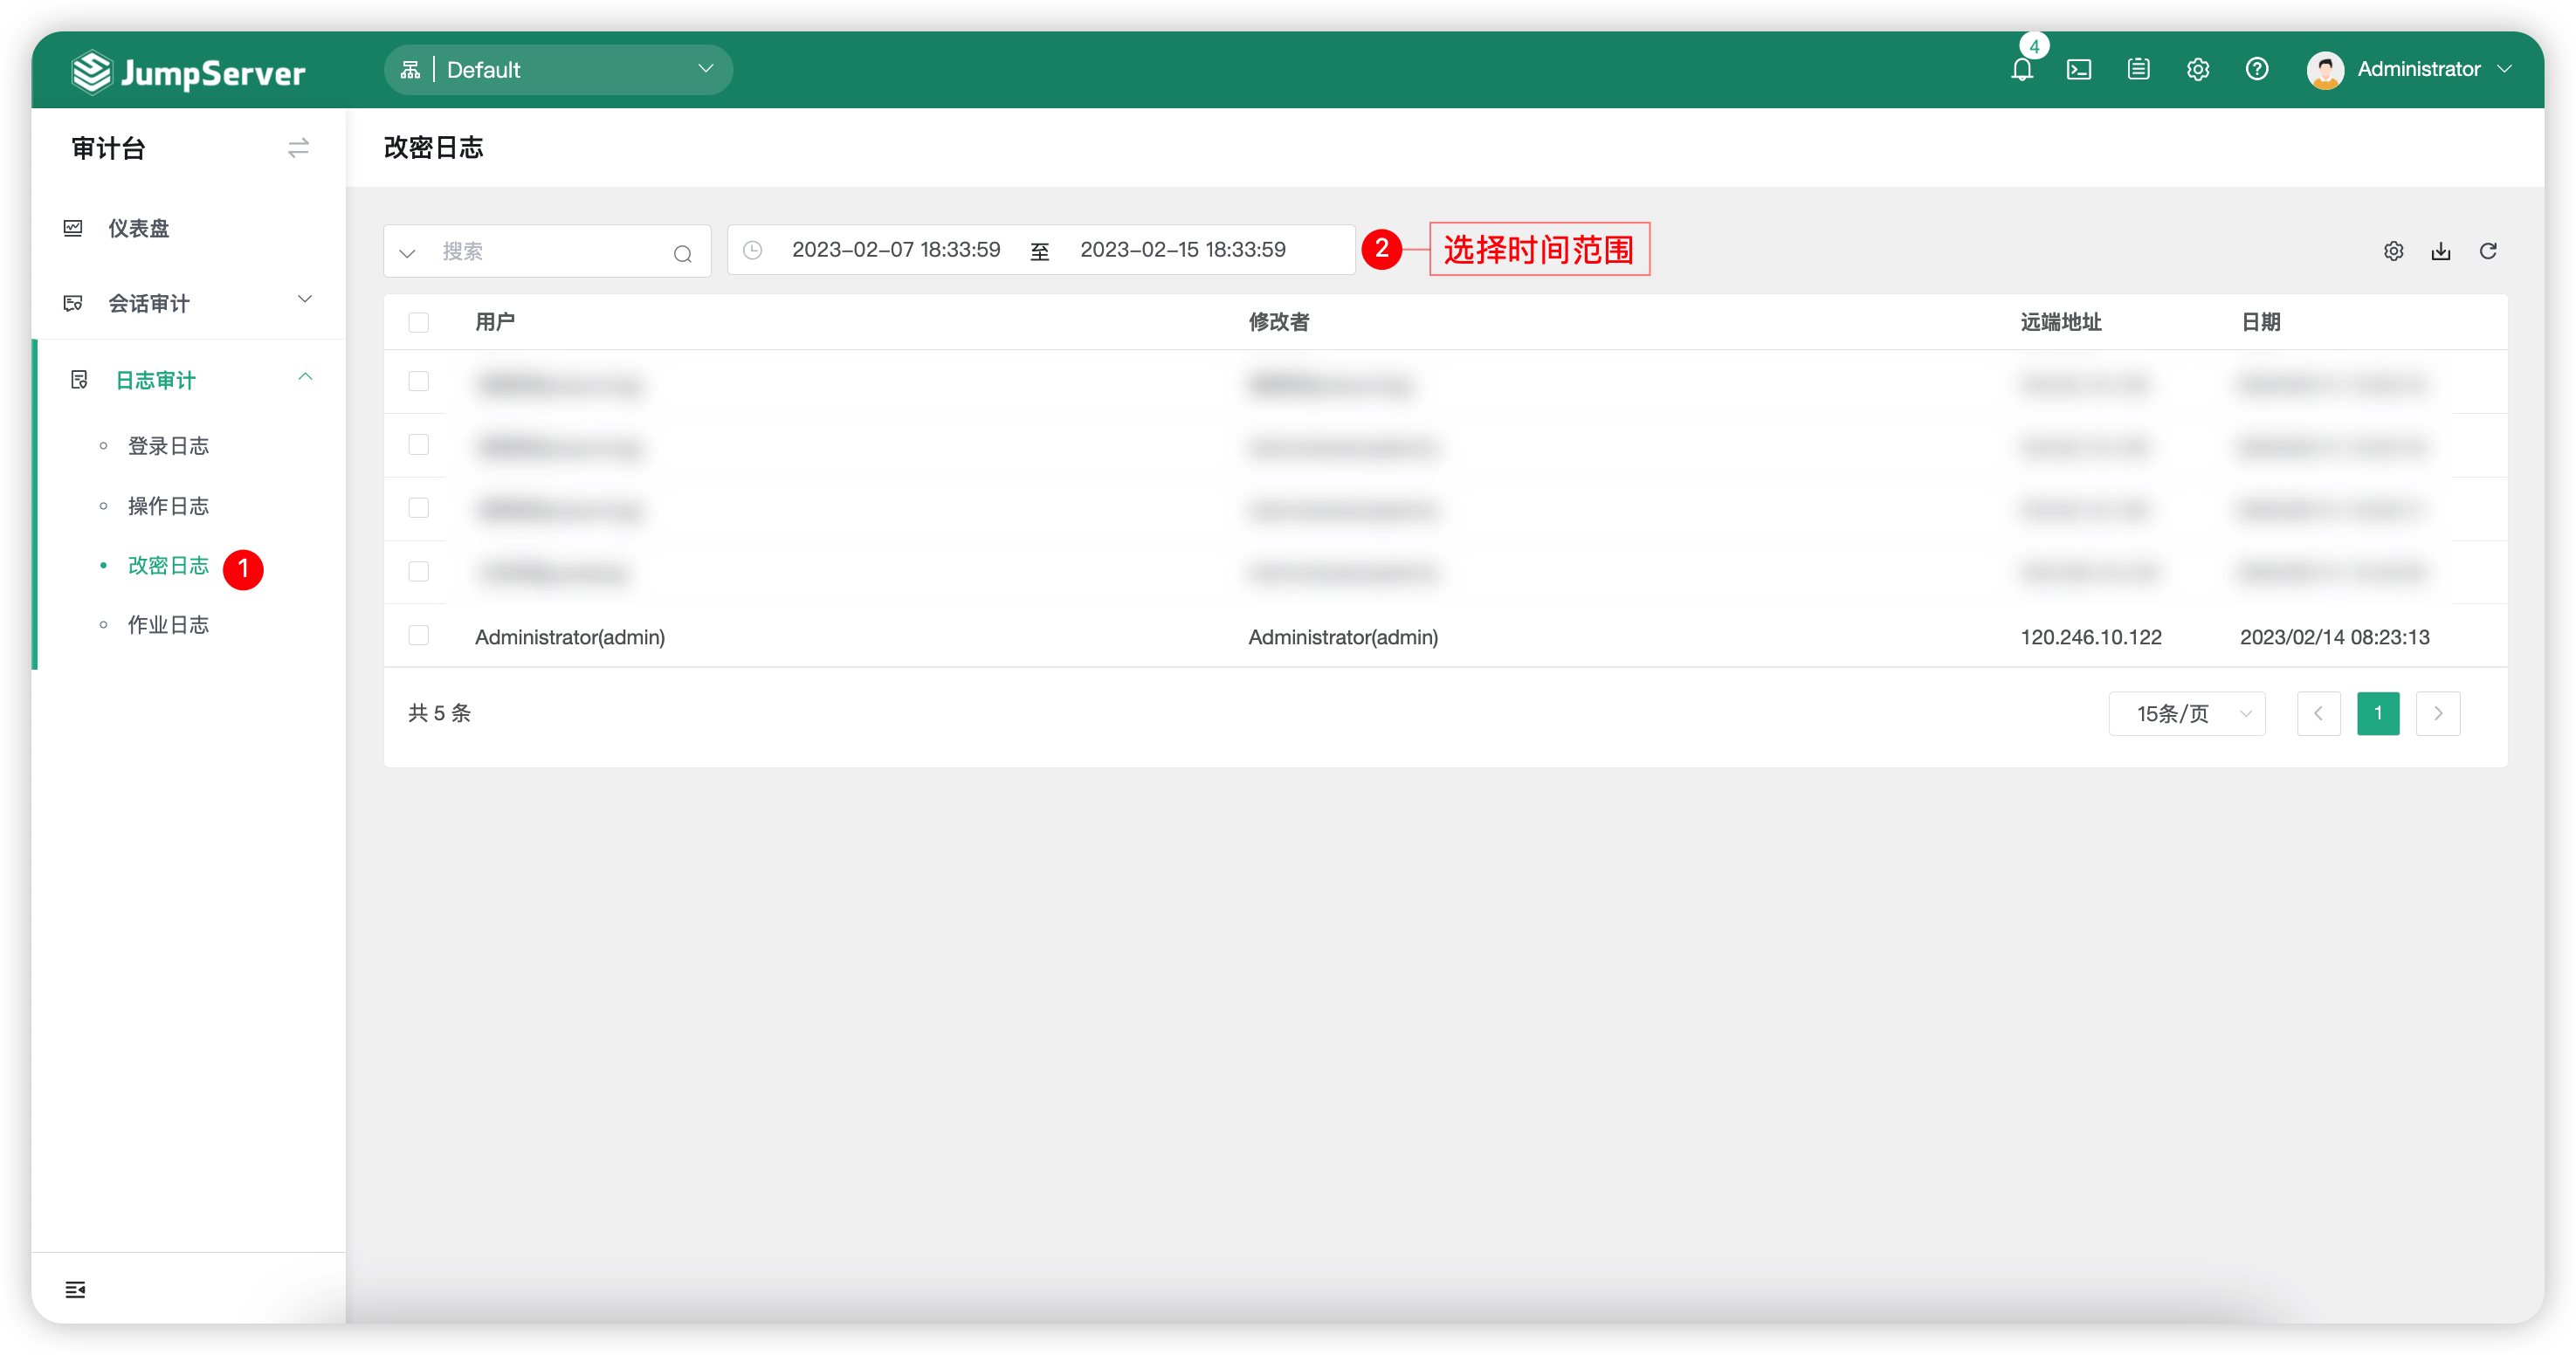Image resolution: width=2576 pixels, height=1355 pixels.
Task: Open the 操作日志 menu item
Action: click(168, 506)
